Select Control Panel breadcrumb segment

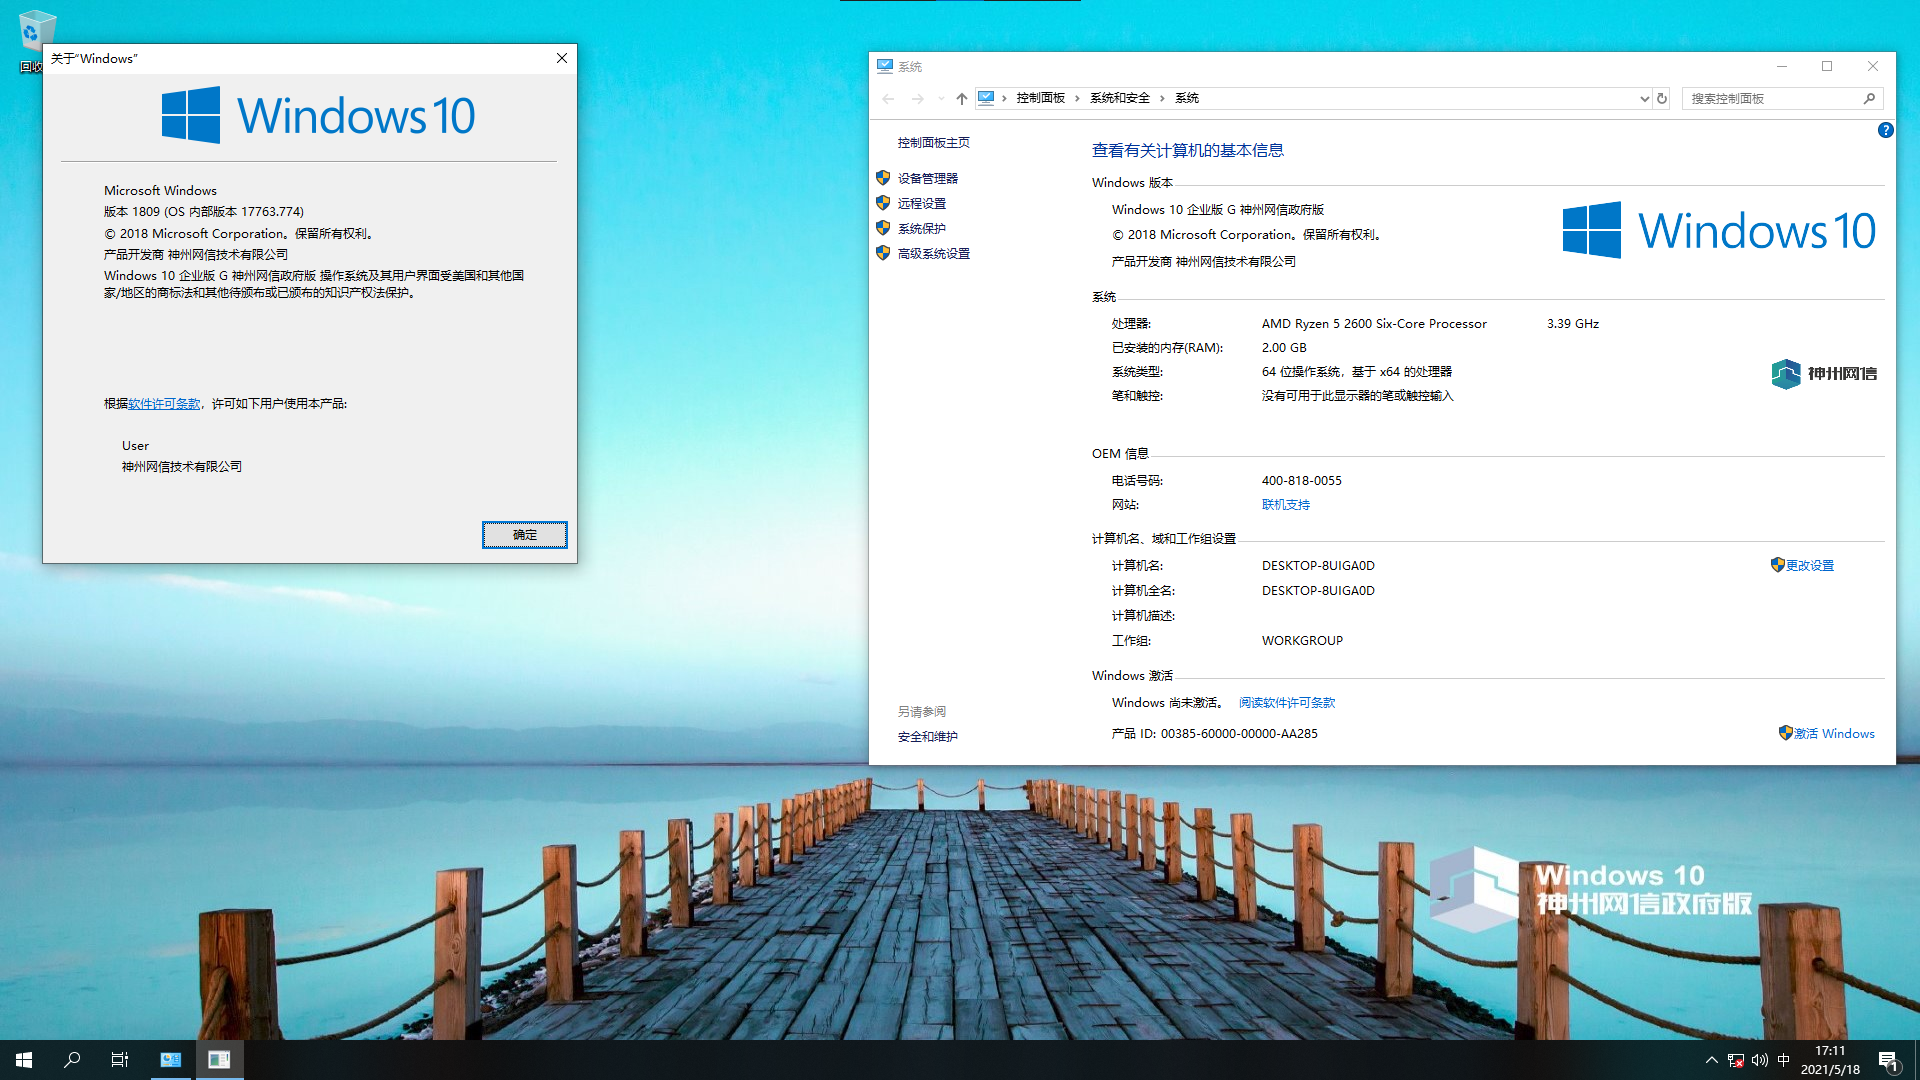[1040, 98]
